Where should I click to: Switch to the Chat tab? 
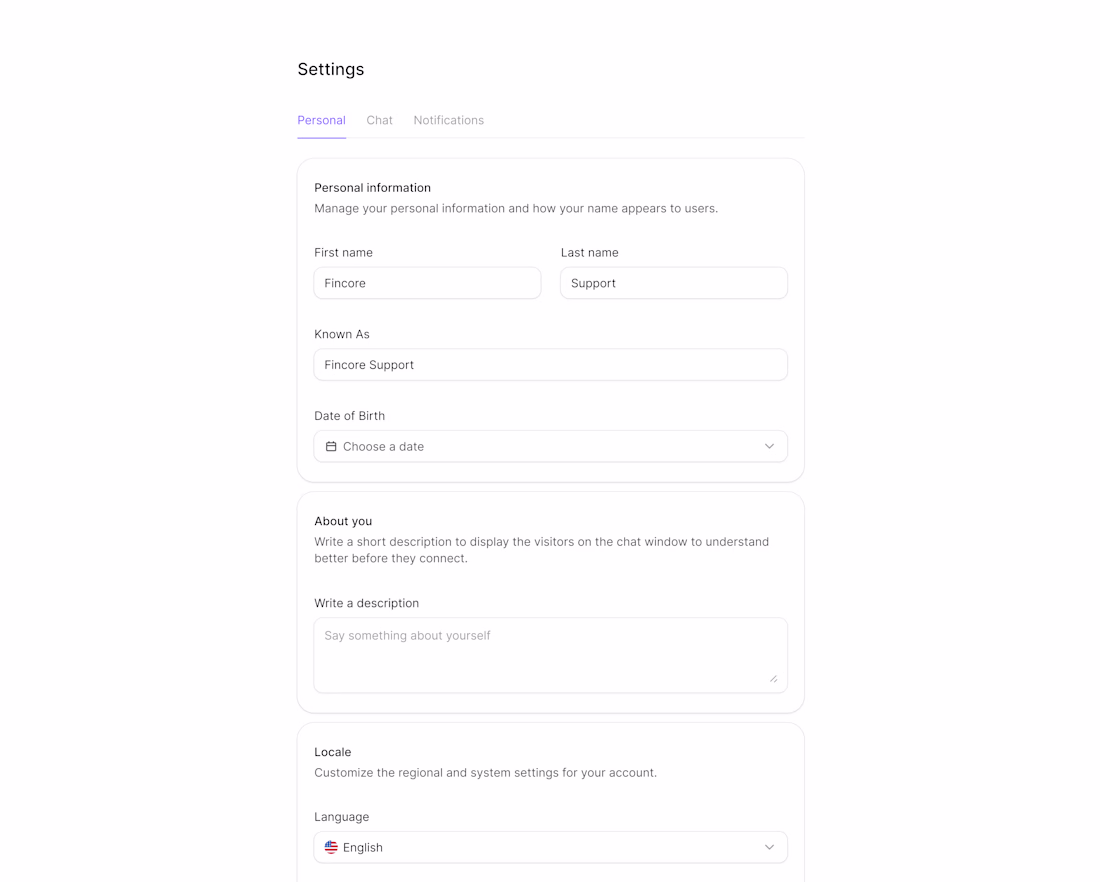tap(379, 120)
